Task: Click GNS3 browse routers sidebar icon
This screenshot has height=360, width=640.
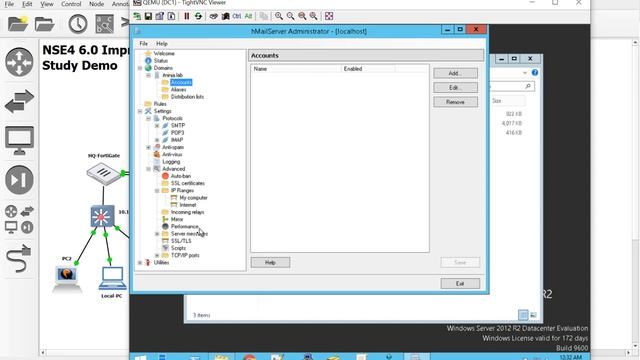Action: (x=19, y=62)
